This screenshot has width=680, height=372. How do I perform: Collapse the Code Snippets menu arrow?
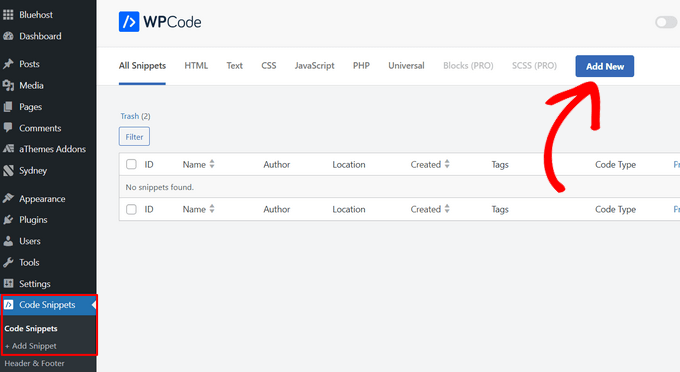[x=94, y=305]
